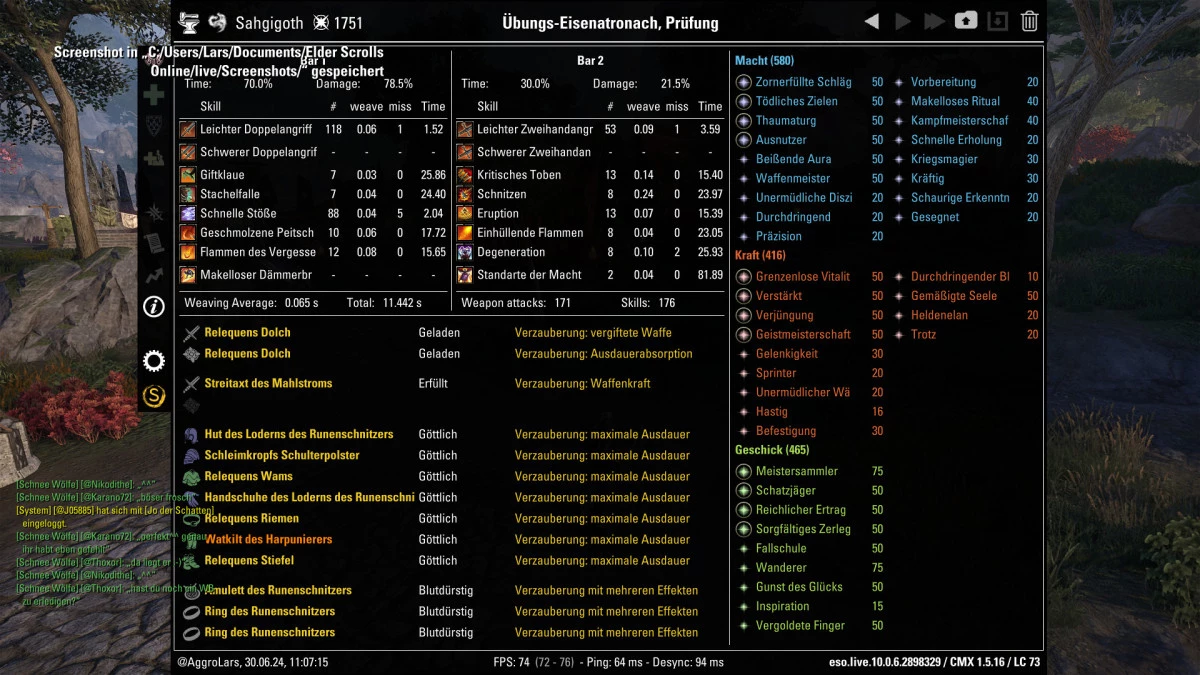Click the Grenzenlose Vitalit champion star
This screenshot has height=675, width=1200.
pyautogui.click(x=743, y=277)
